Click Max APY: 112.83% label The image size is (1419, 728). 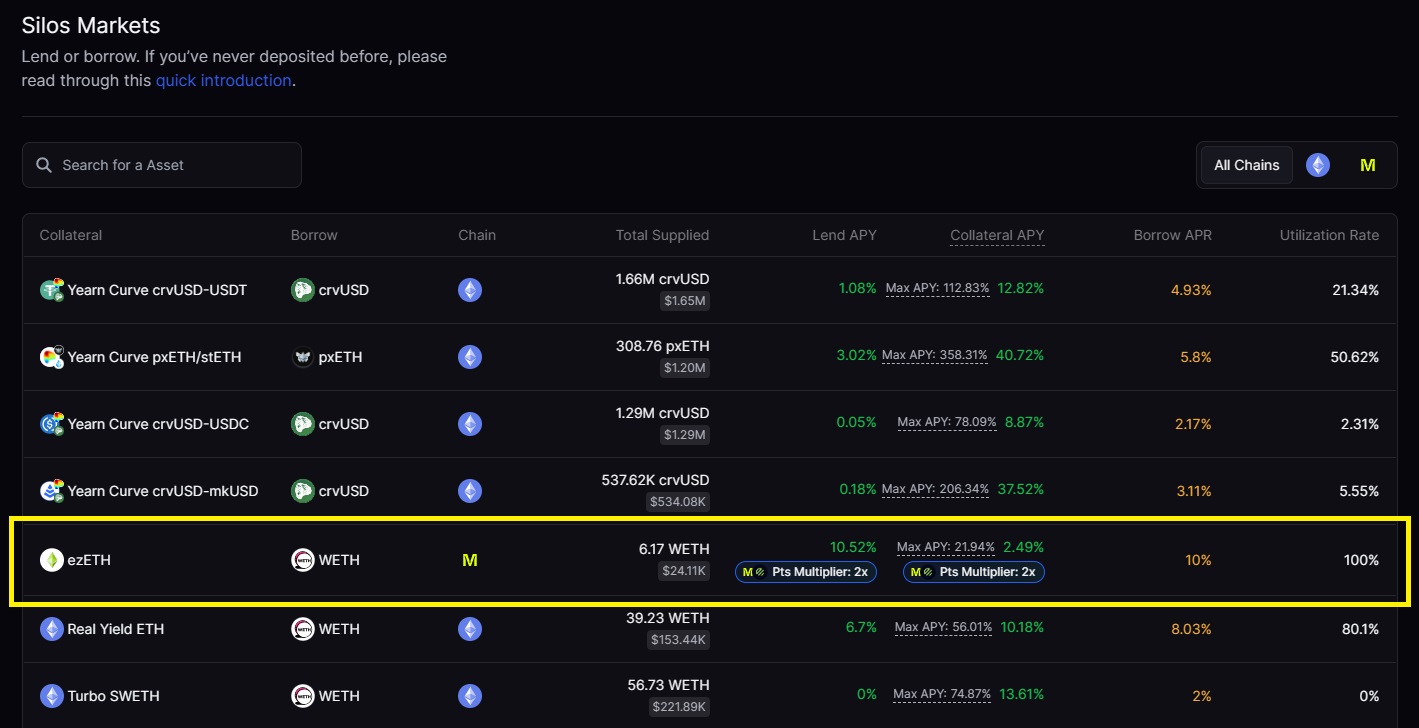tap(938, 288)
